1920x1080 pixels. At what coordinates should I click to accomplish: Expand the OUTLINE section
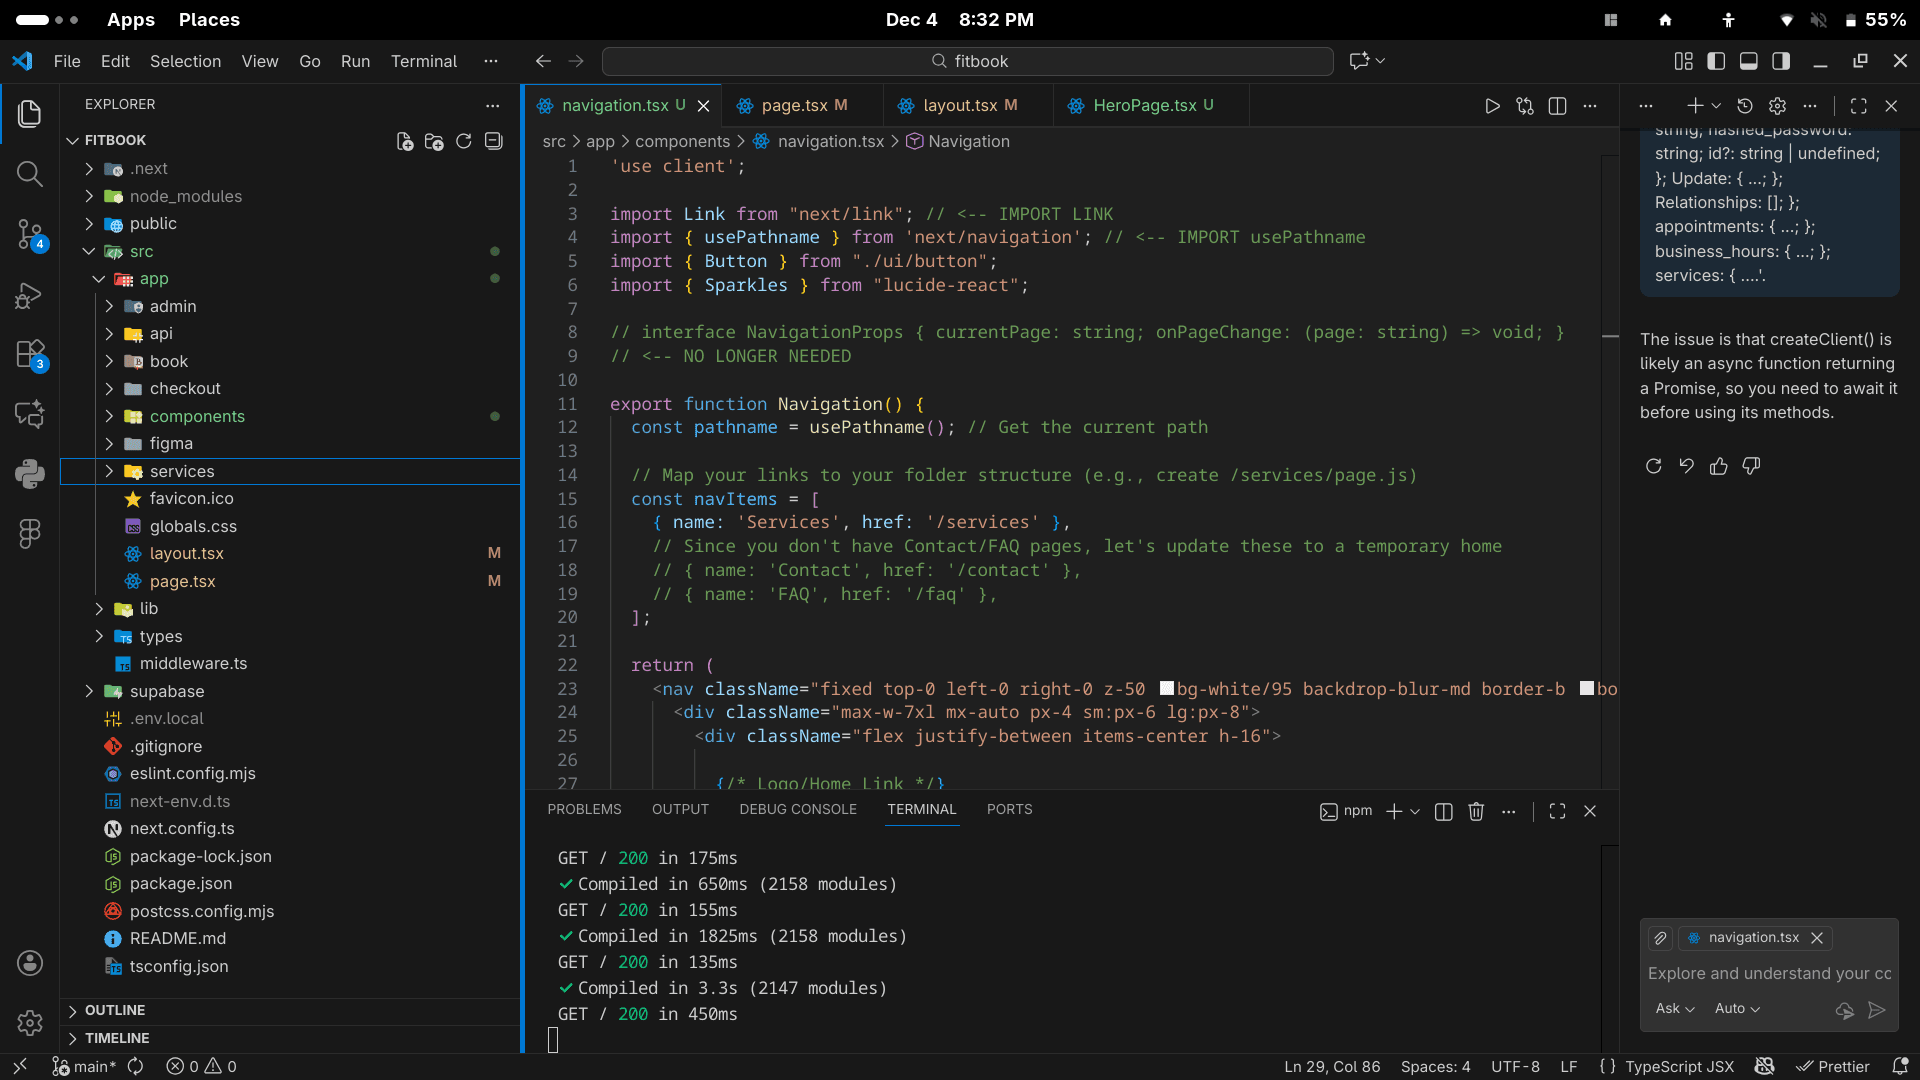tap(115, 1010)
